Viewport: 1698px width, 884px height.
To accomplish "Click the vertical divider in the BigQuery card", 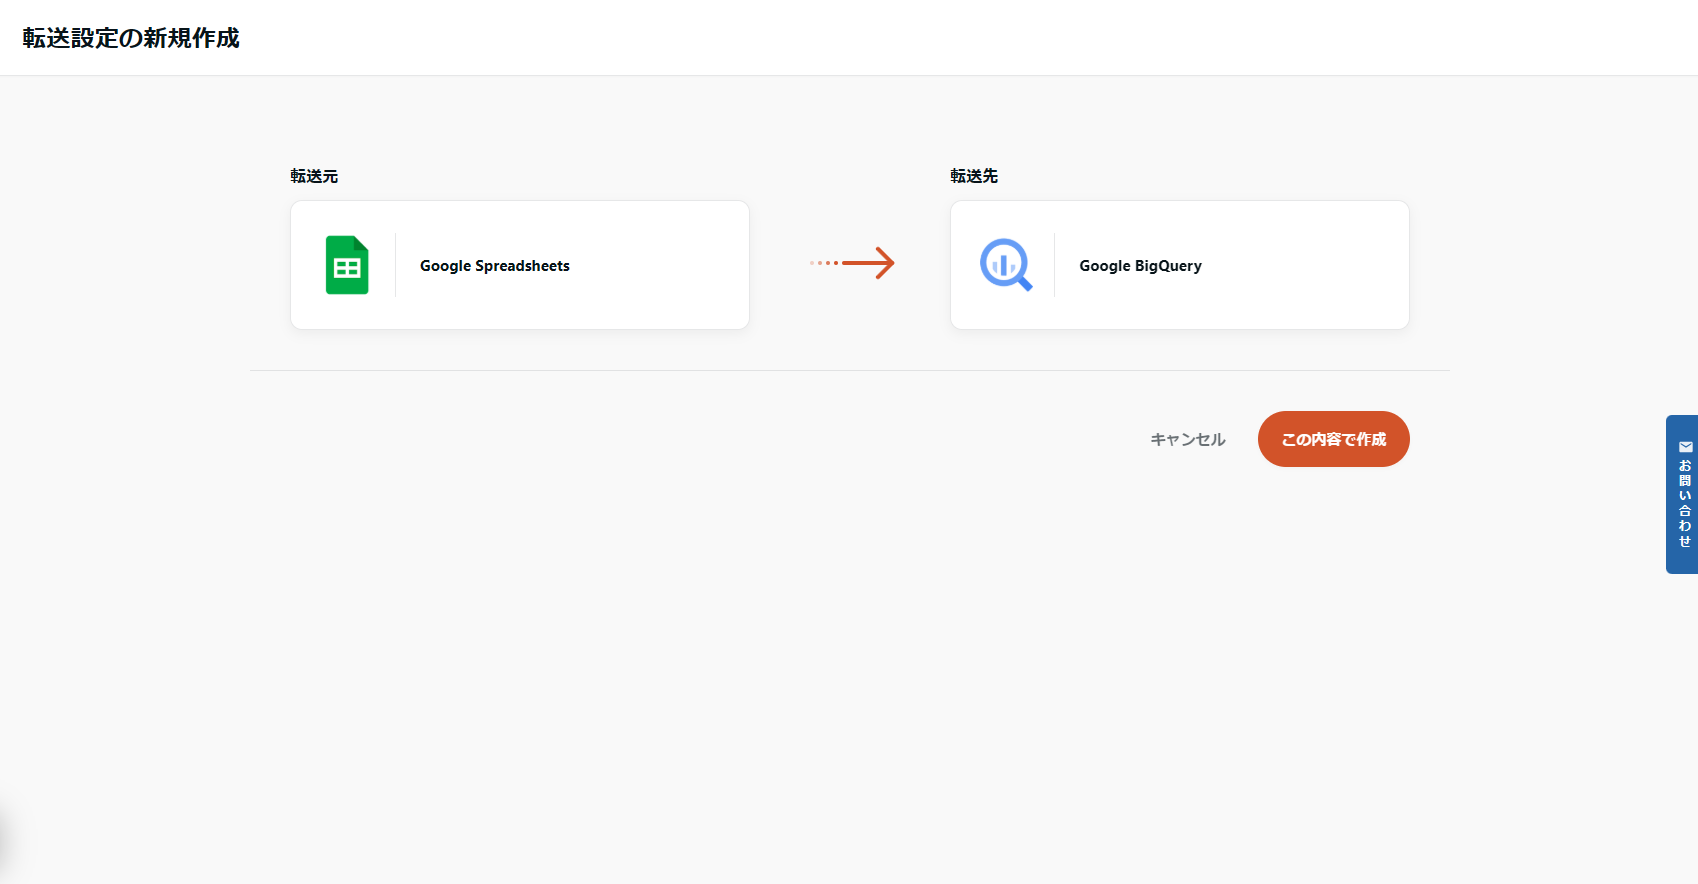I will tap(1055, 265).
